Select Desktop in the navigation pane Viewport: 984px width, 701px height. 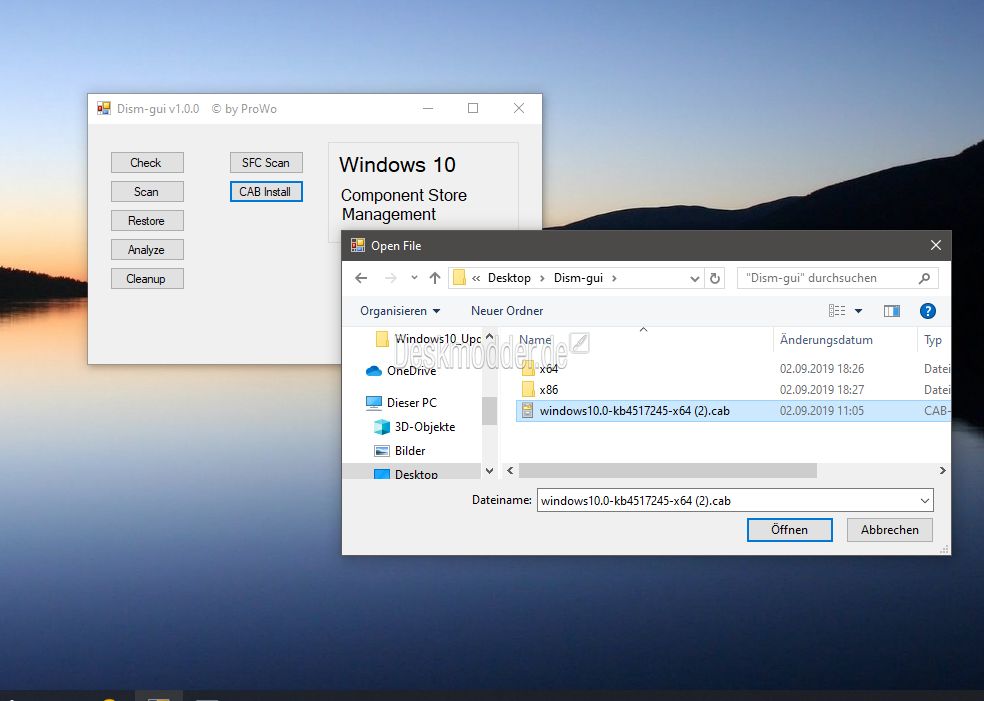click(412, 473)
